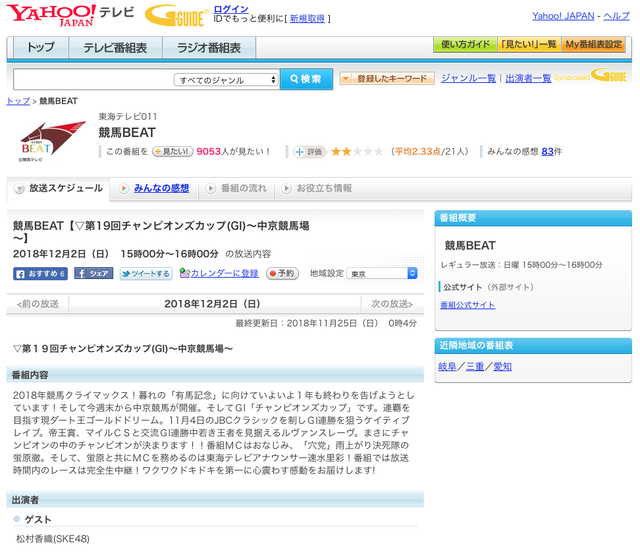Image resolution: width=640 pixels, height=556 pixels.
Task: Go to 次の放送> next broadcast
Action: tap(392, 304)
